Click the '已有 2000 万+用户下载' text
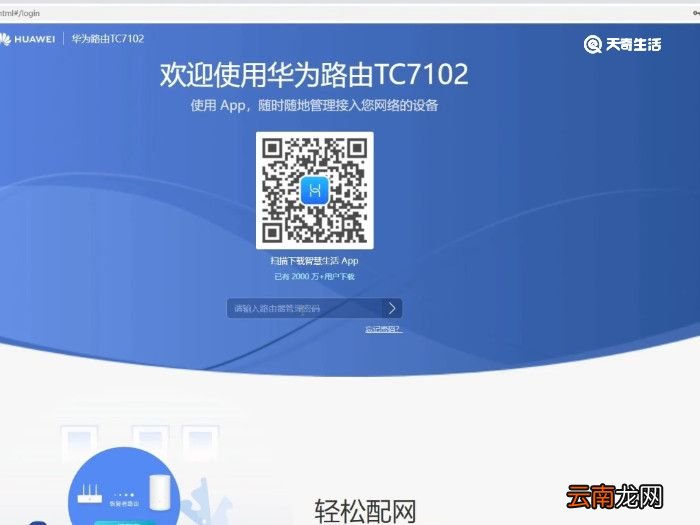This screenshot has height=525, width=700. 314,277
